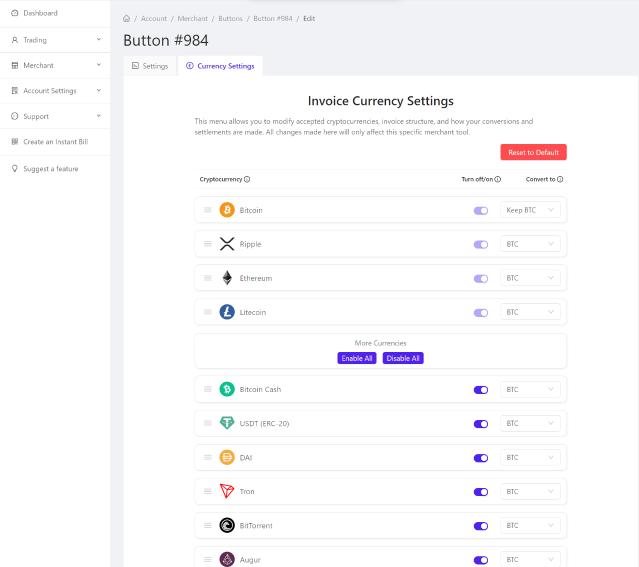Click the home icon in breadcrumb
This screenshot has width=639, height=567.
coord(127,19)
